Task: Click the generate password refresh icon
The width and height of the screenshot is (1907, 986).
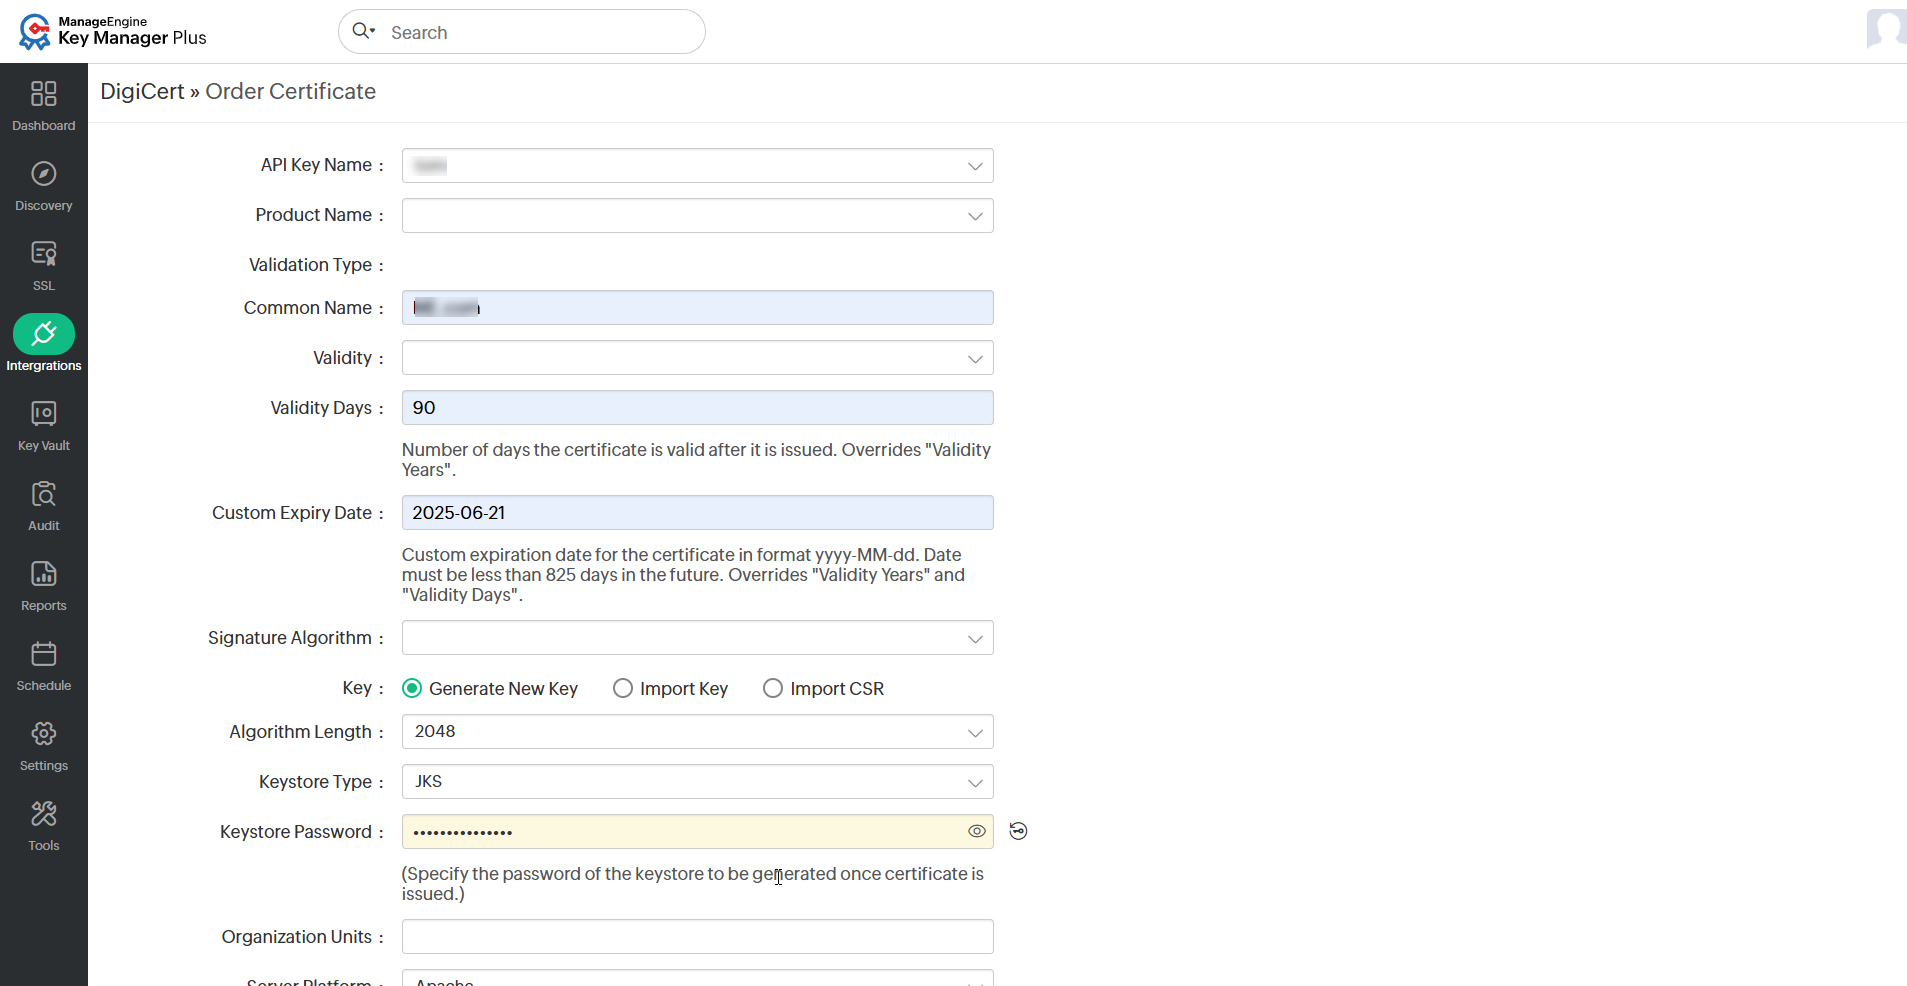Action: (1018, 831)
